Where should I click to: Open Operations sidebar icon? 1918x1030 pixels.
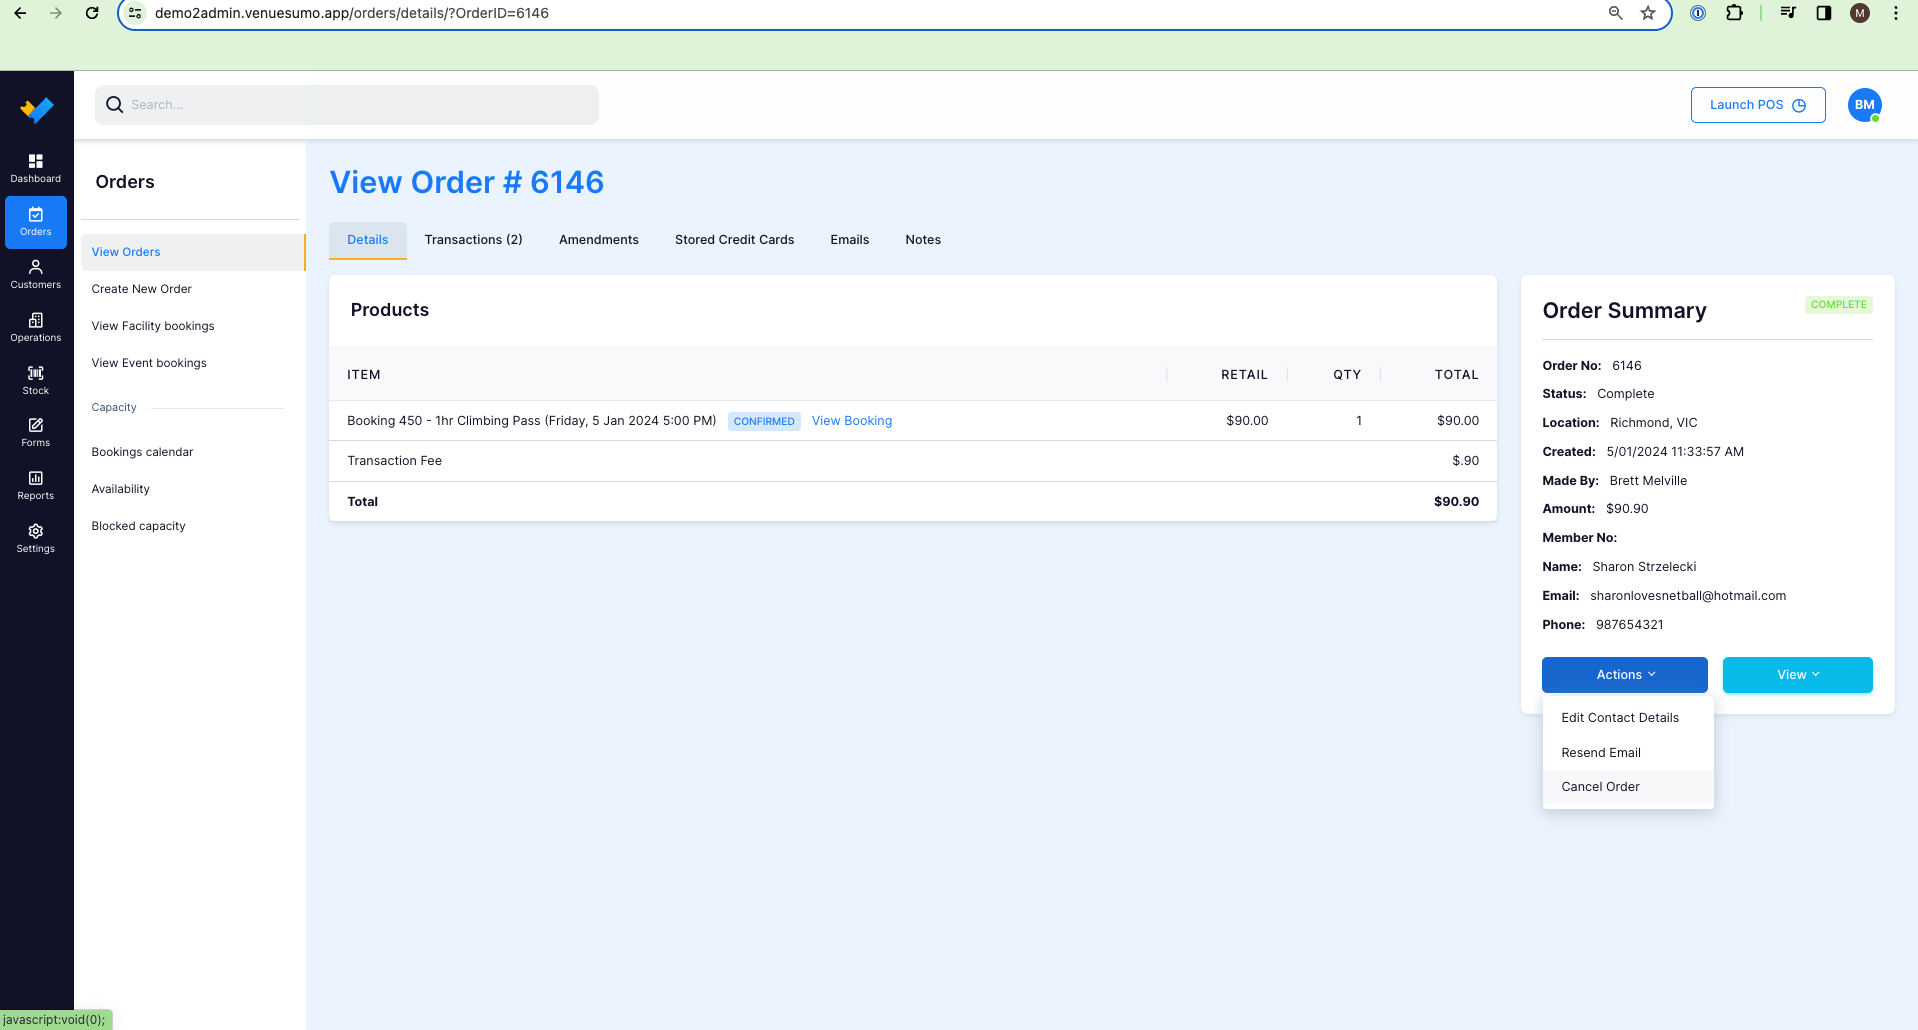point(36,327)
